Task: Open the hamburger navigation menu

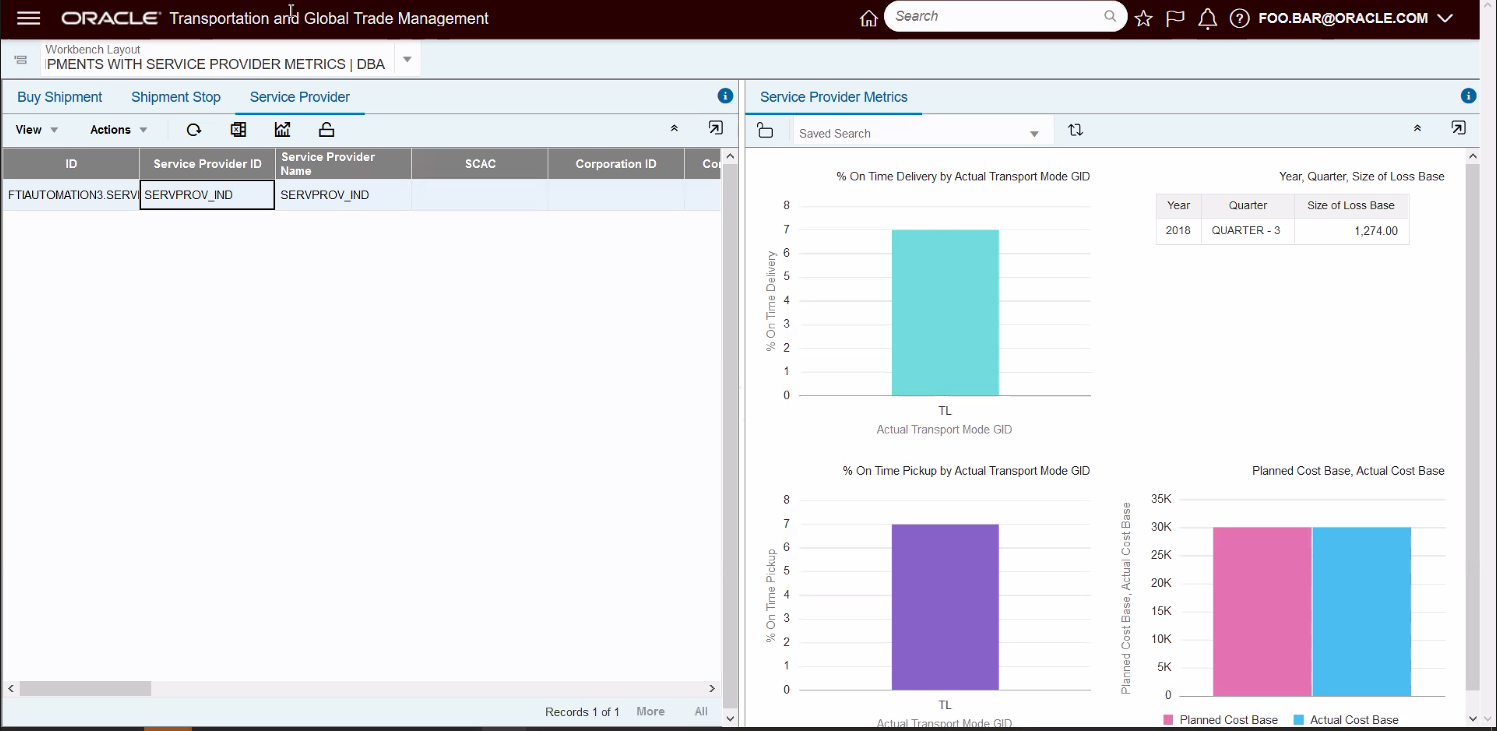Action: tap(29, 18)
